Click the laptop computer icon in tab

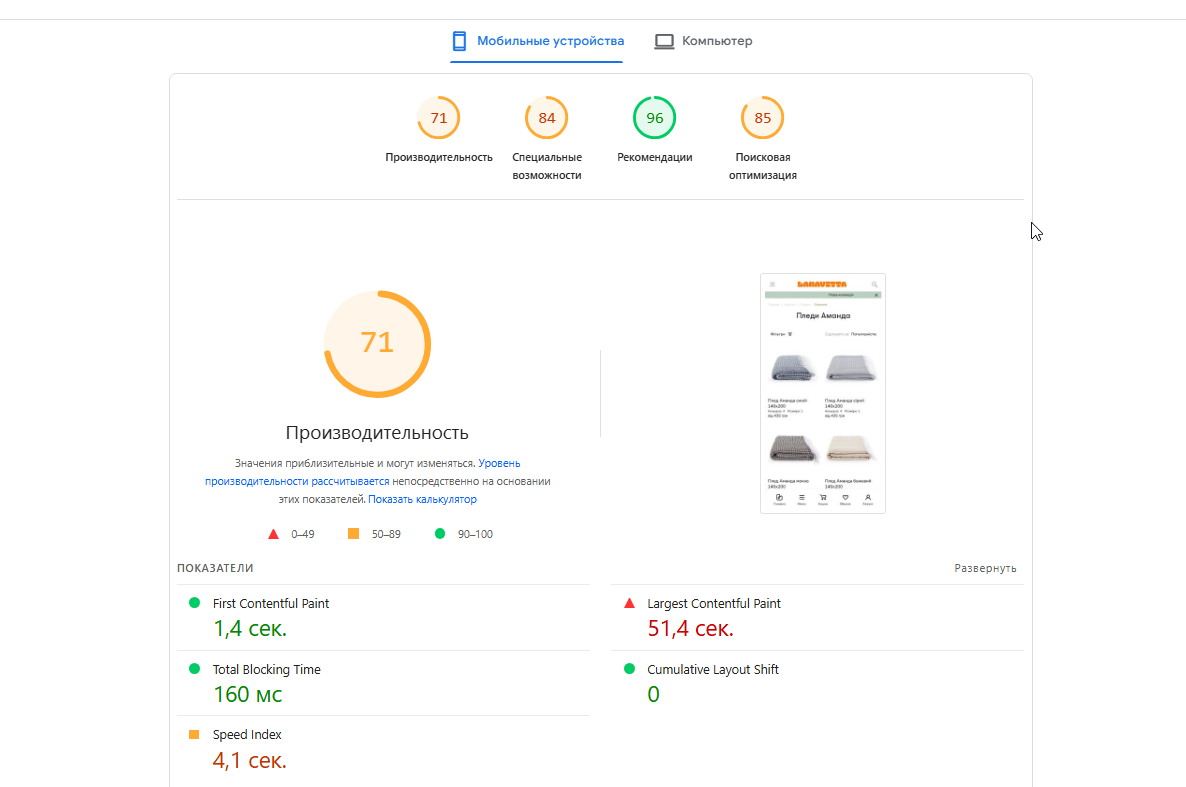pos(664,42)
